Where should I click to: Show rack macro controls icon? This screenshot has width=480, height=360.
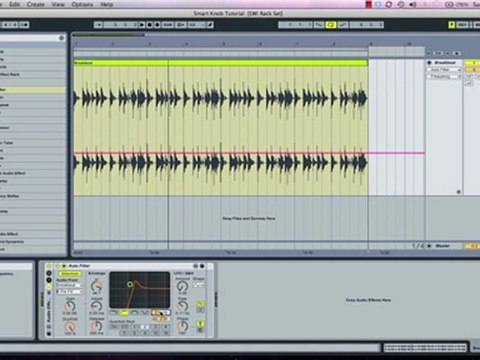point(49,273)
